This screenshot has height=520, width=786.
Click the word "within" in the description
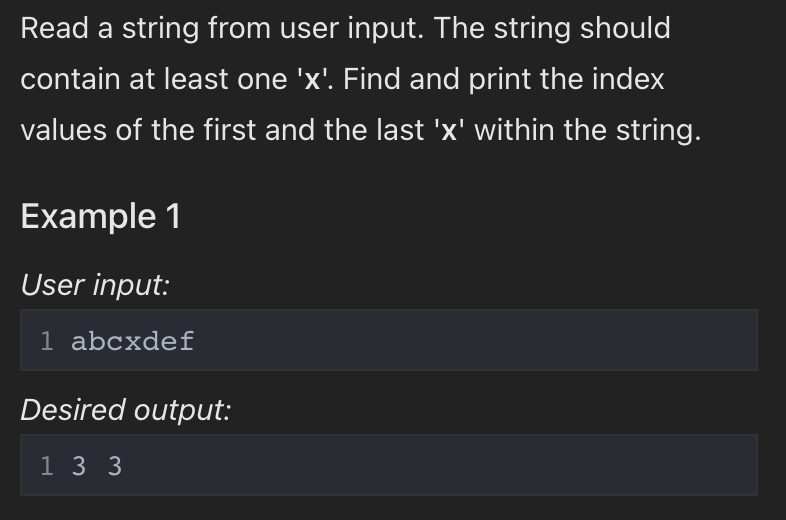514,130
